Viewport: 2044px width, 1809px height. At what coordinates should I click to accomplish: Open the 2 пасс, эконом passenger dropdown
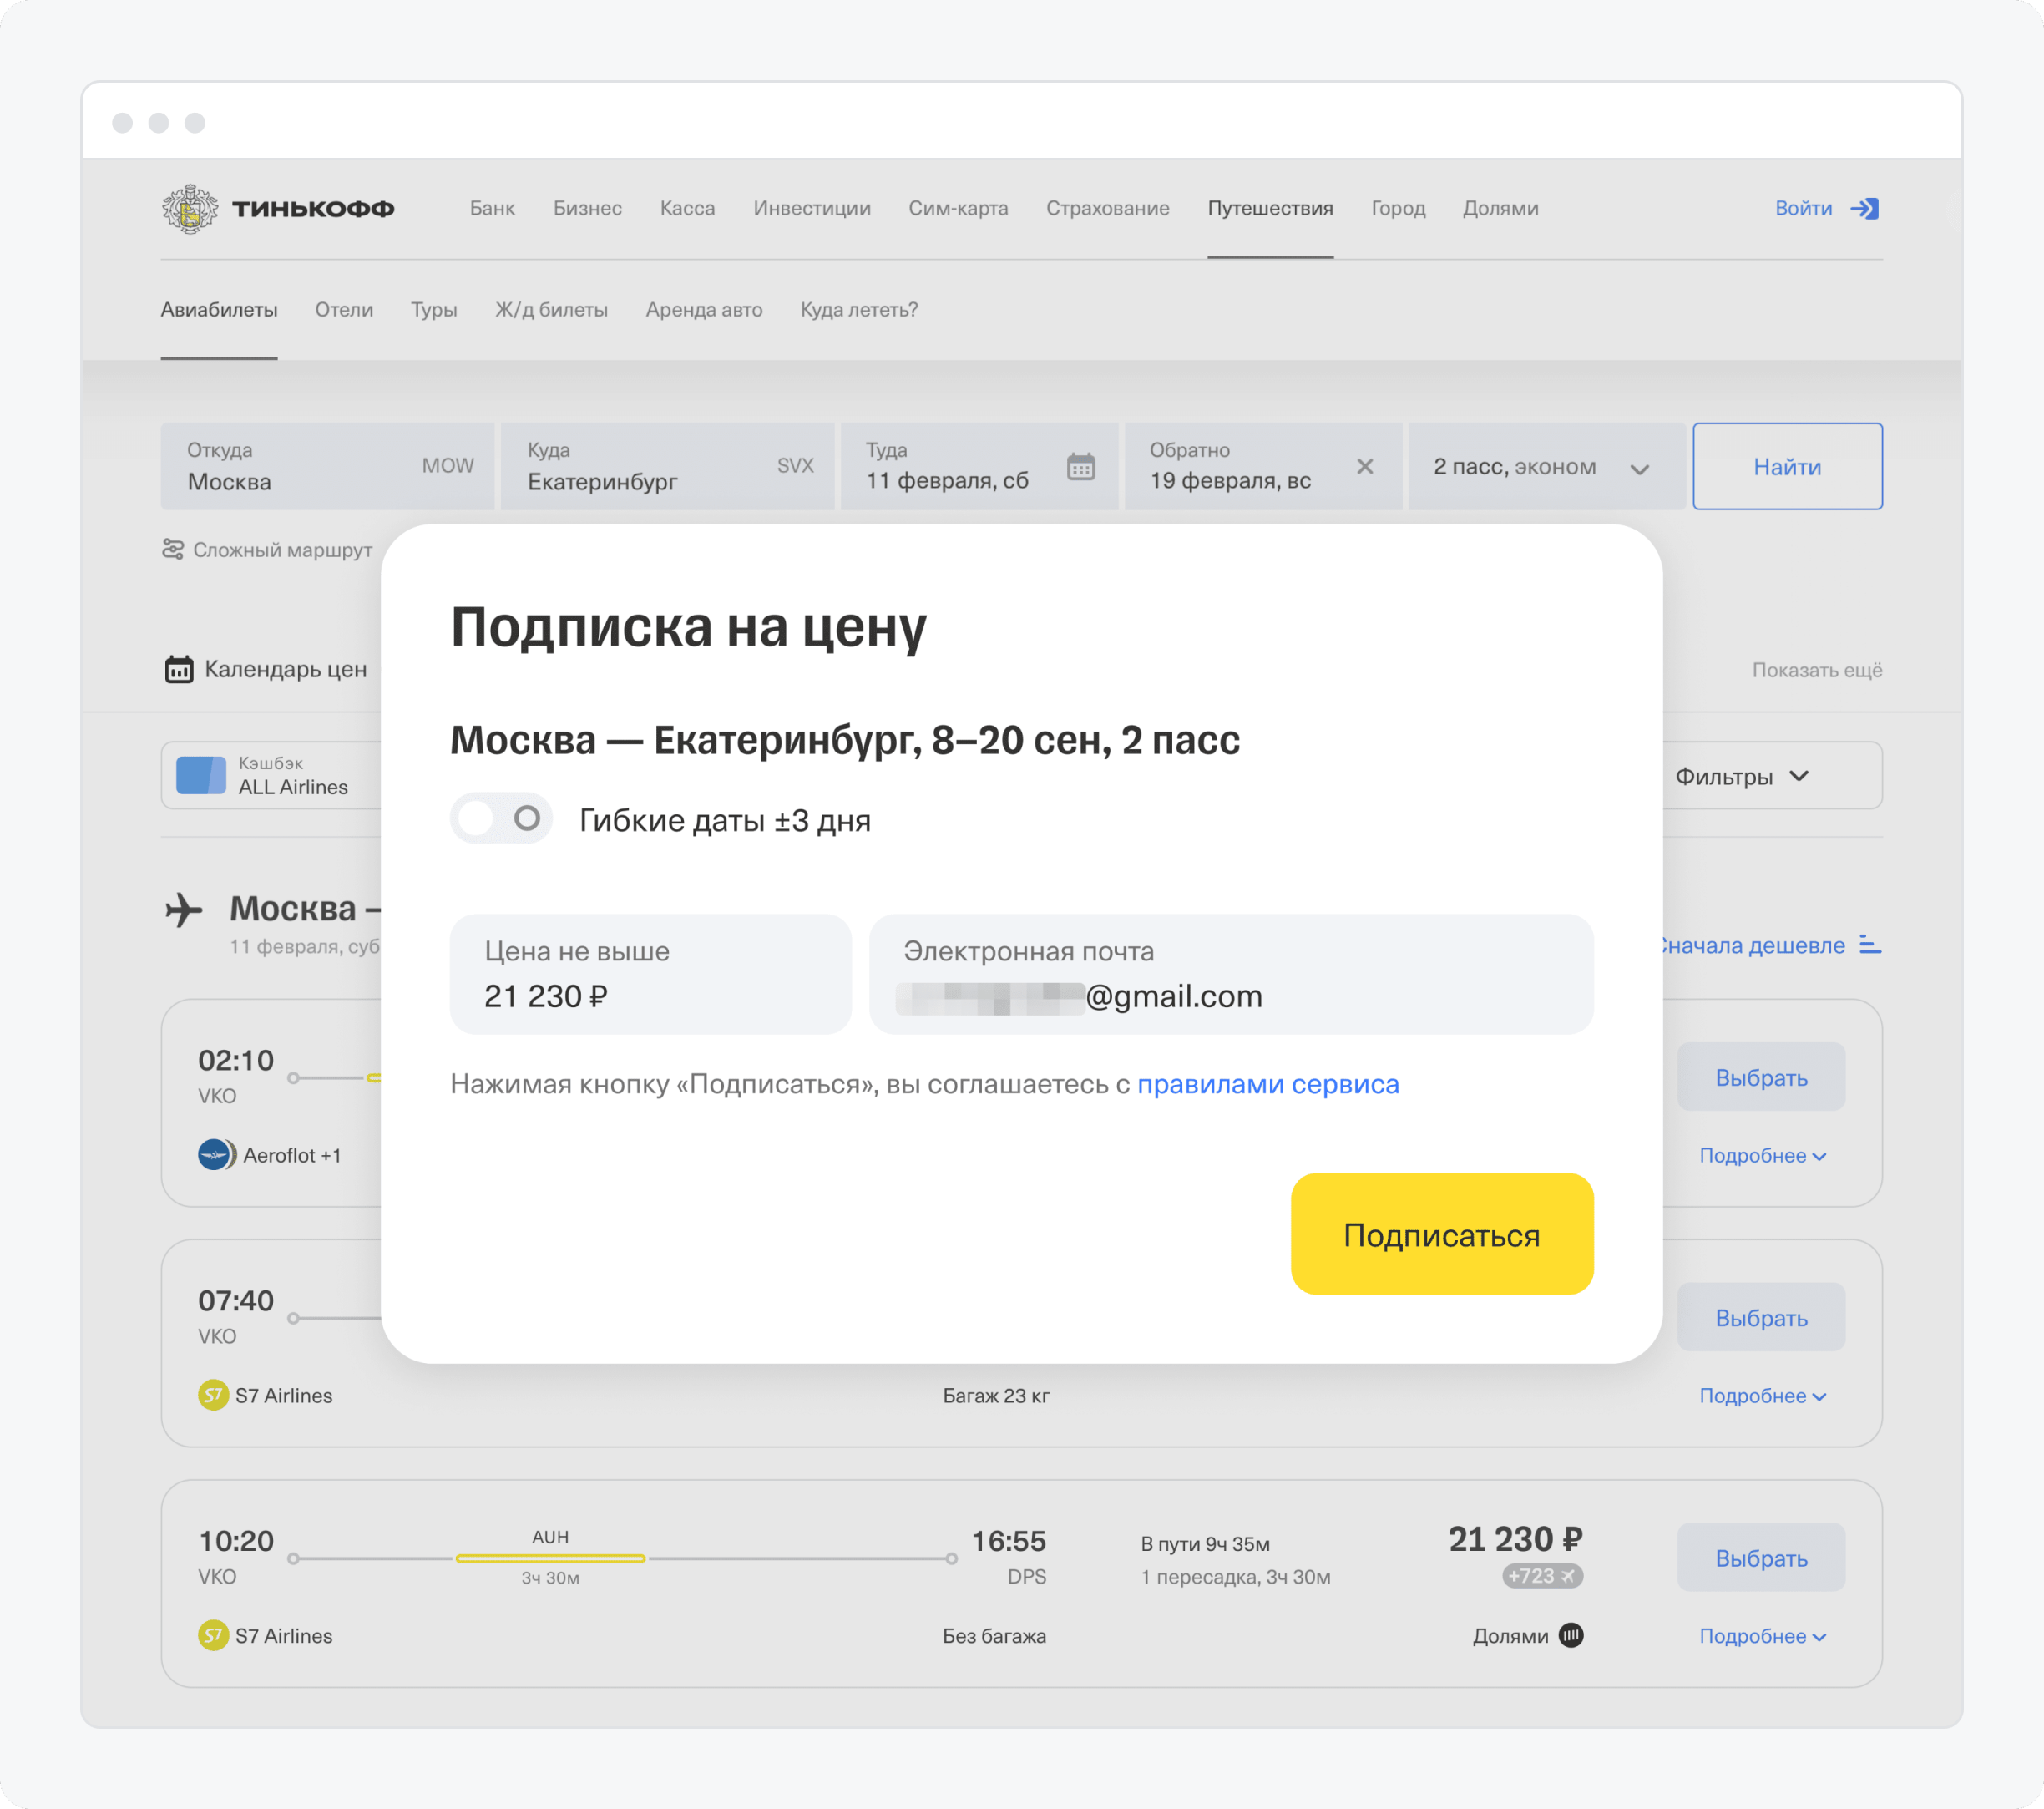coord(1546,466)
